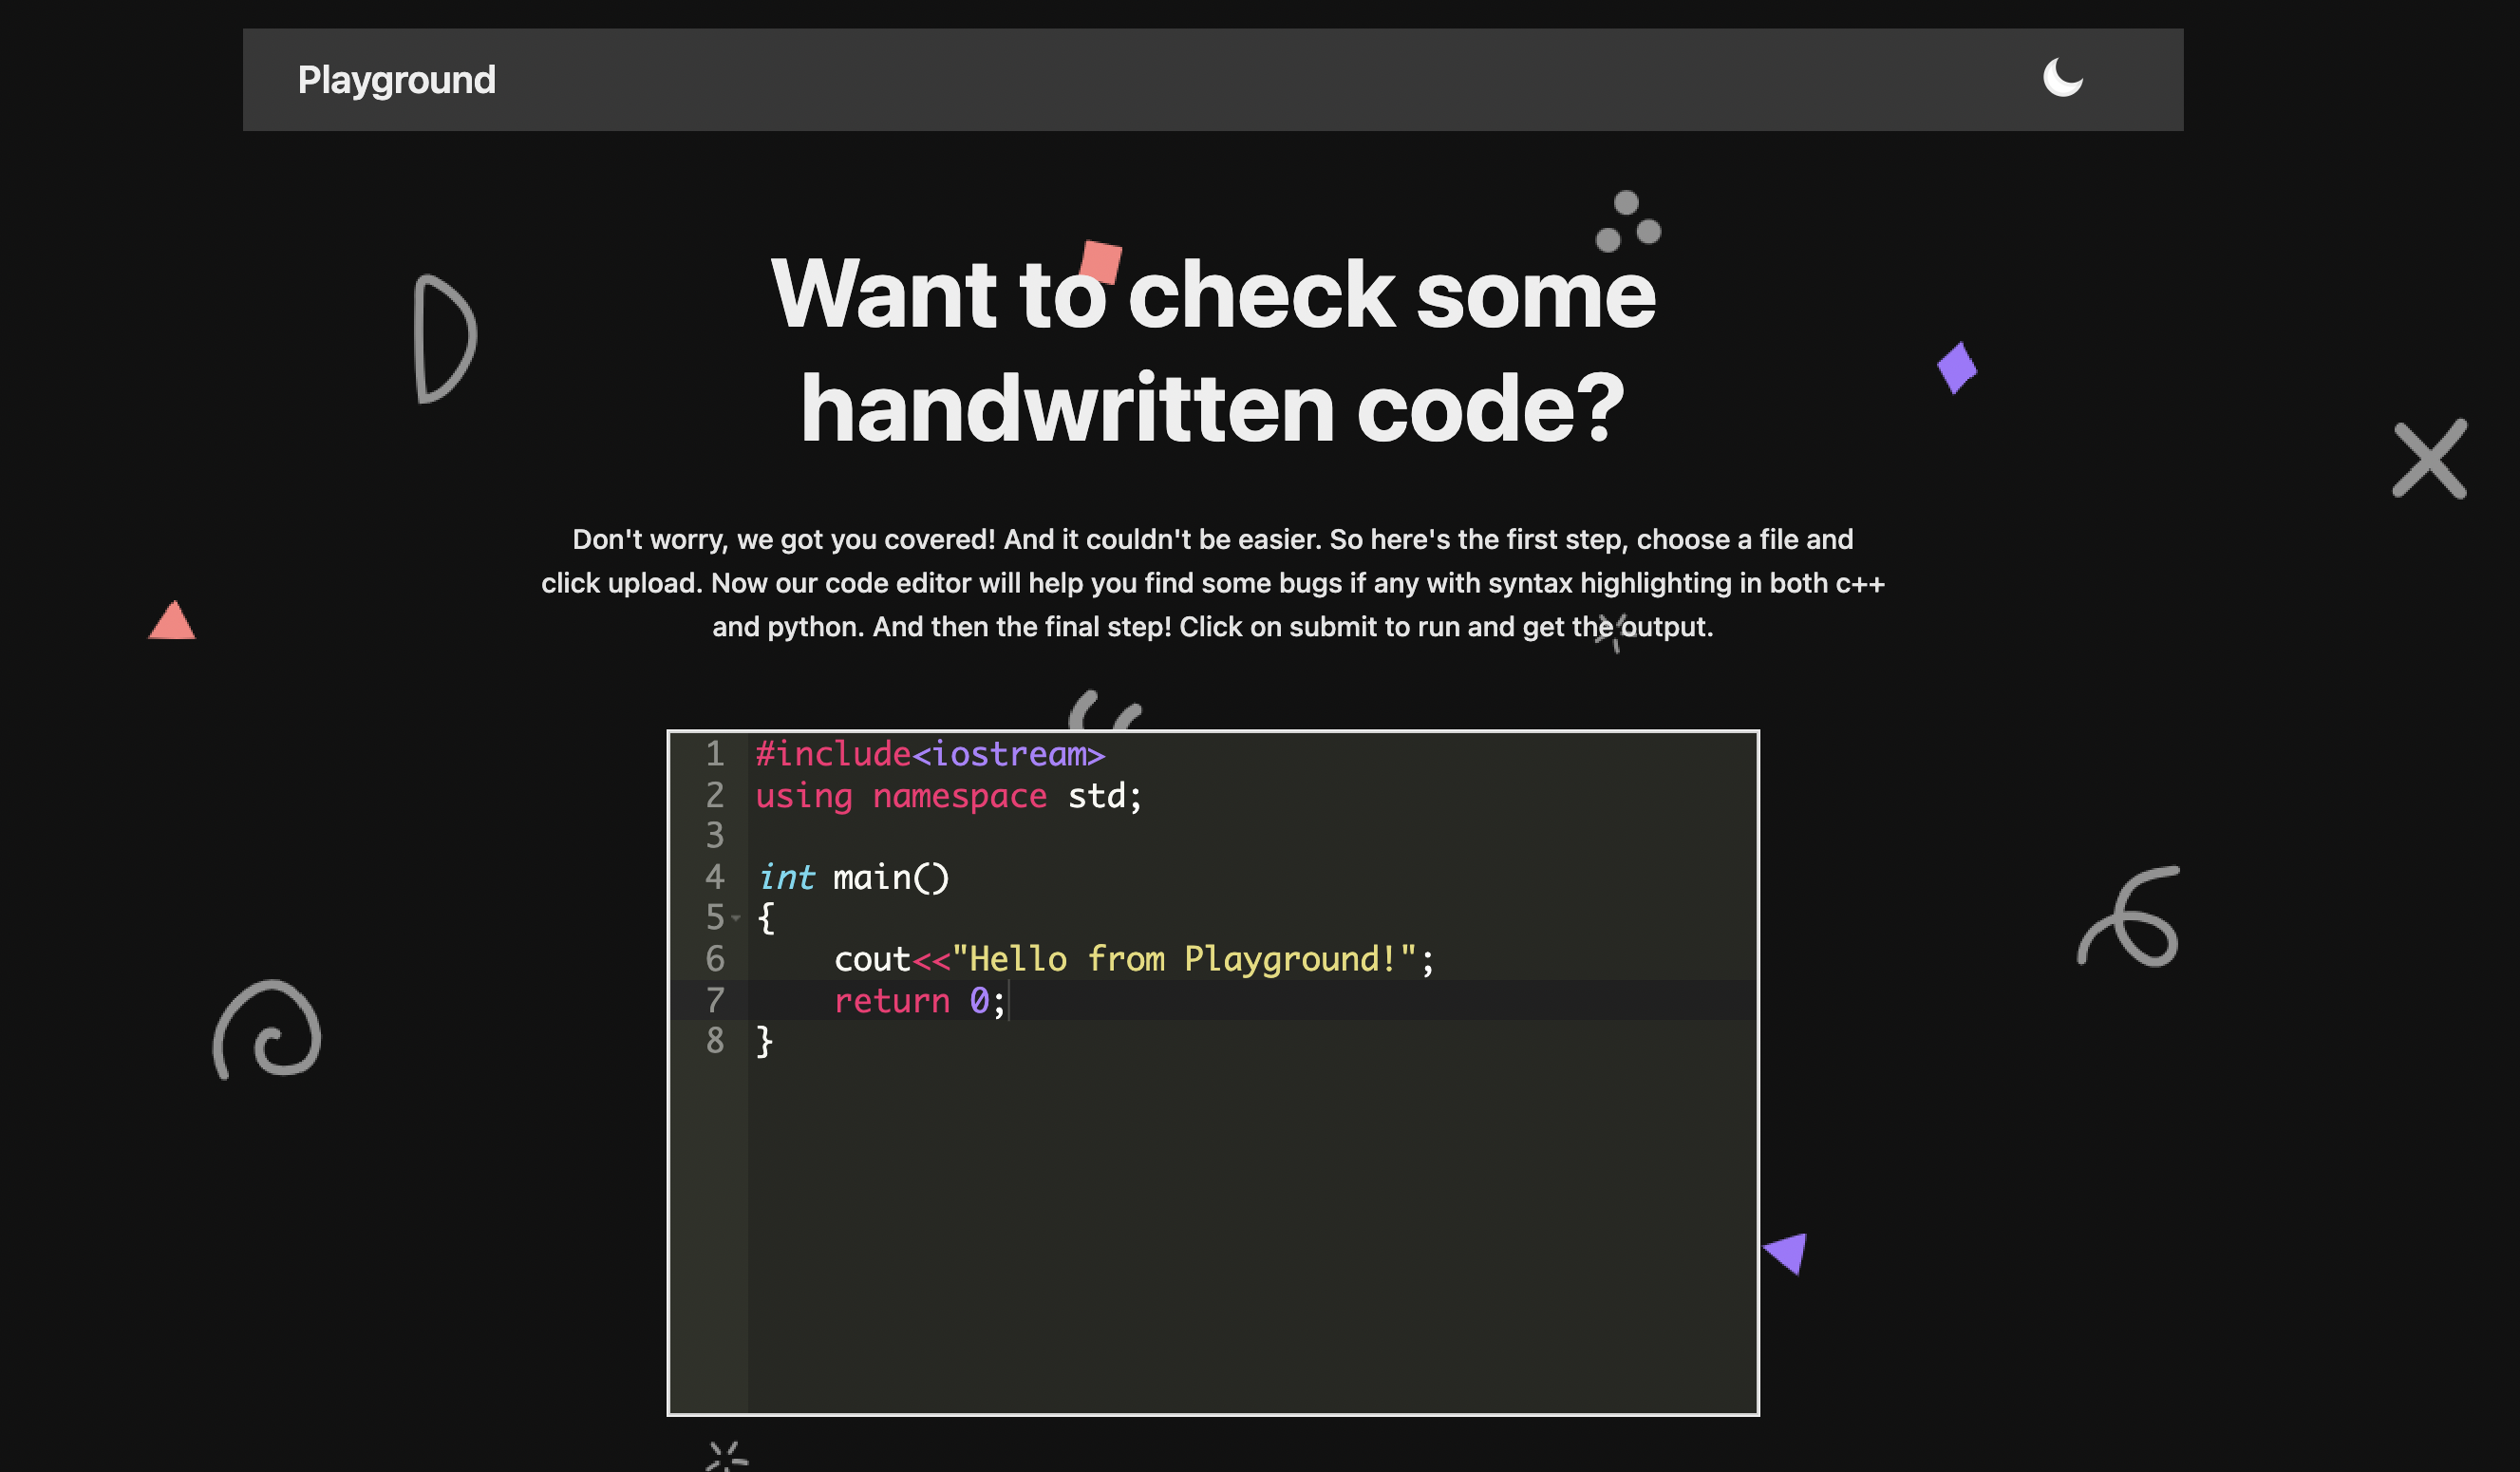Click the "handwritten code?" heading text
Screen dimensions: 2520x1472
pos(1212,408)
